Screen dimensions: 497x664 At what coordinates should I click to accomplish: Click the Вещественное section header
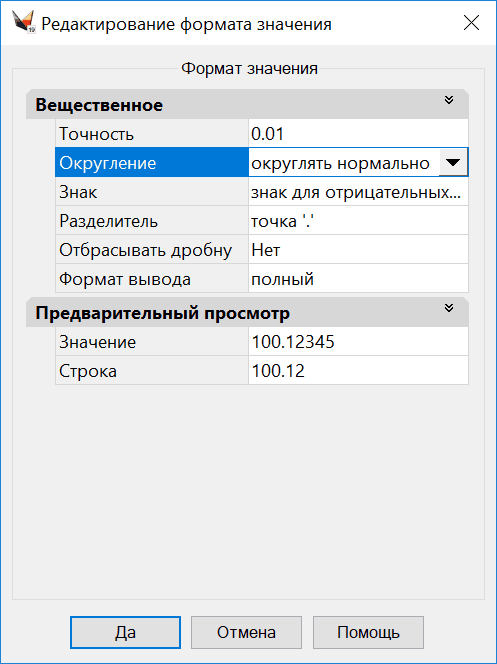(247, 104)
